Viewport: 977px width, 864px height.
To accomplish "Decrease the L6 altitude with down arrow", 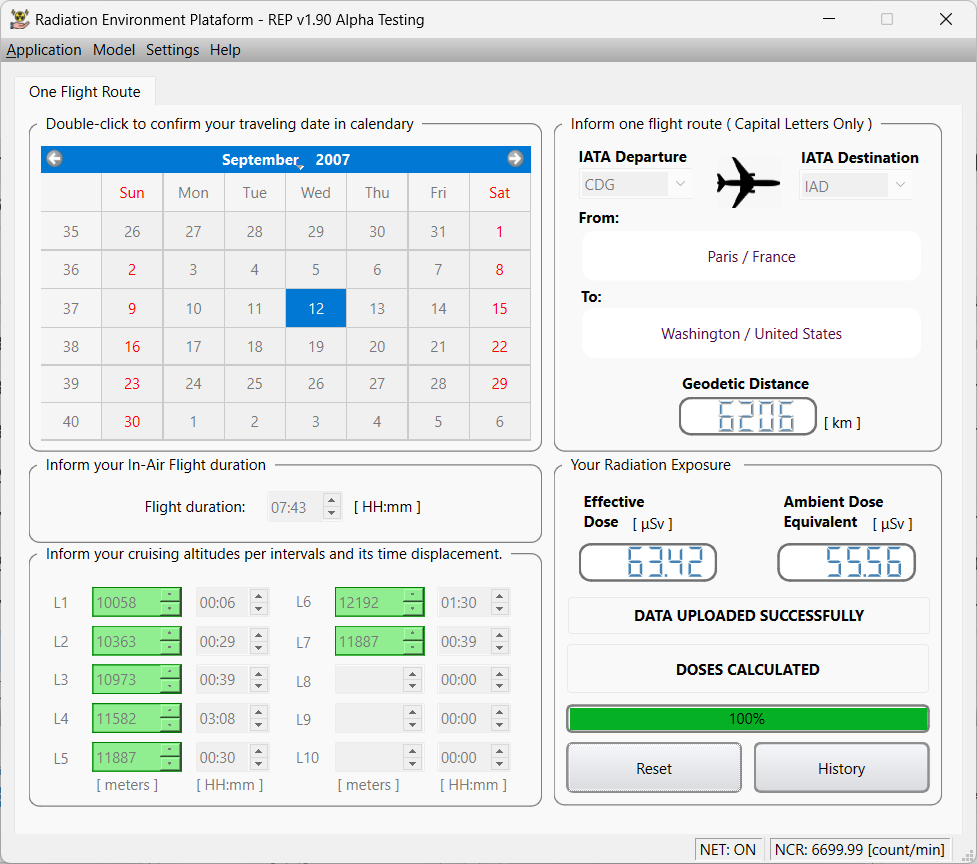I will (414, 609).
